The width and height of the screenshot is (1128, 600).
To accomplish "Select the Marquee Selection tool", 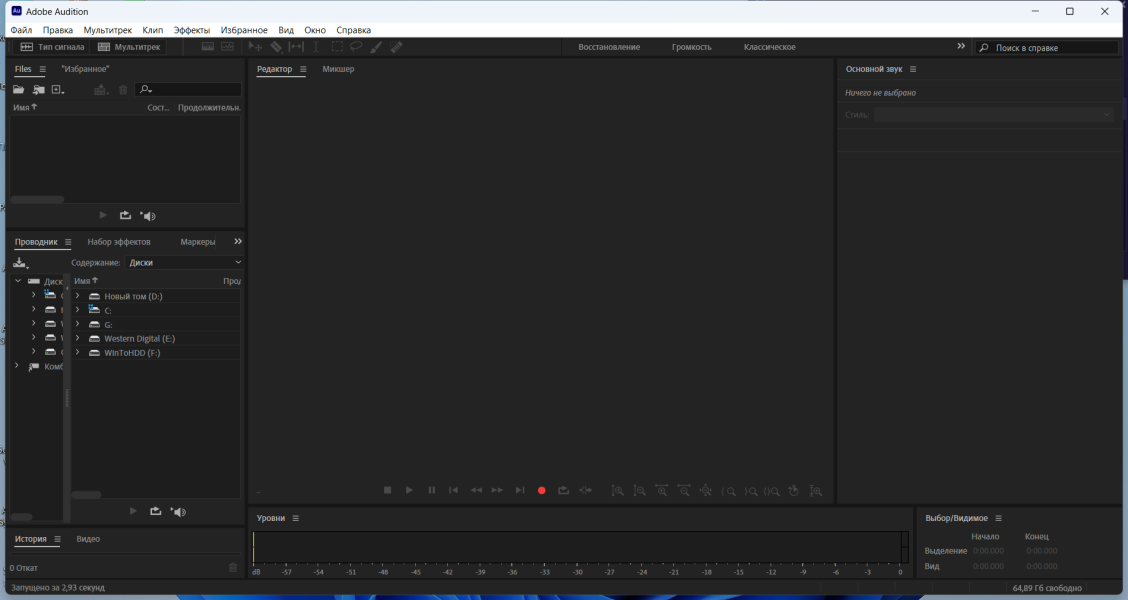I will coord(337,47).
